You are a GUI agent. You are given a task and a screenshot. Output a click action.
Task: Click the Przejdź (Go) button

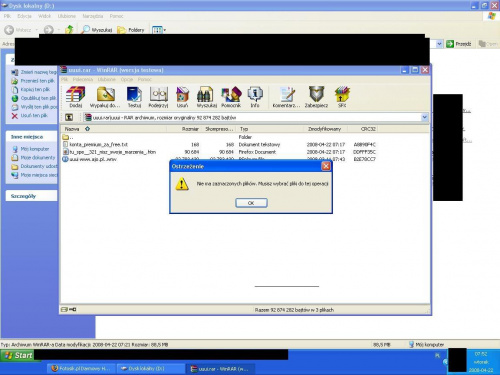tap(459, 44)
